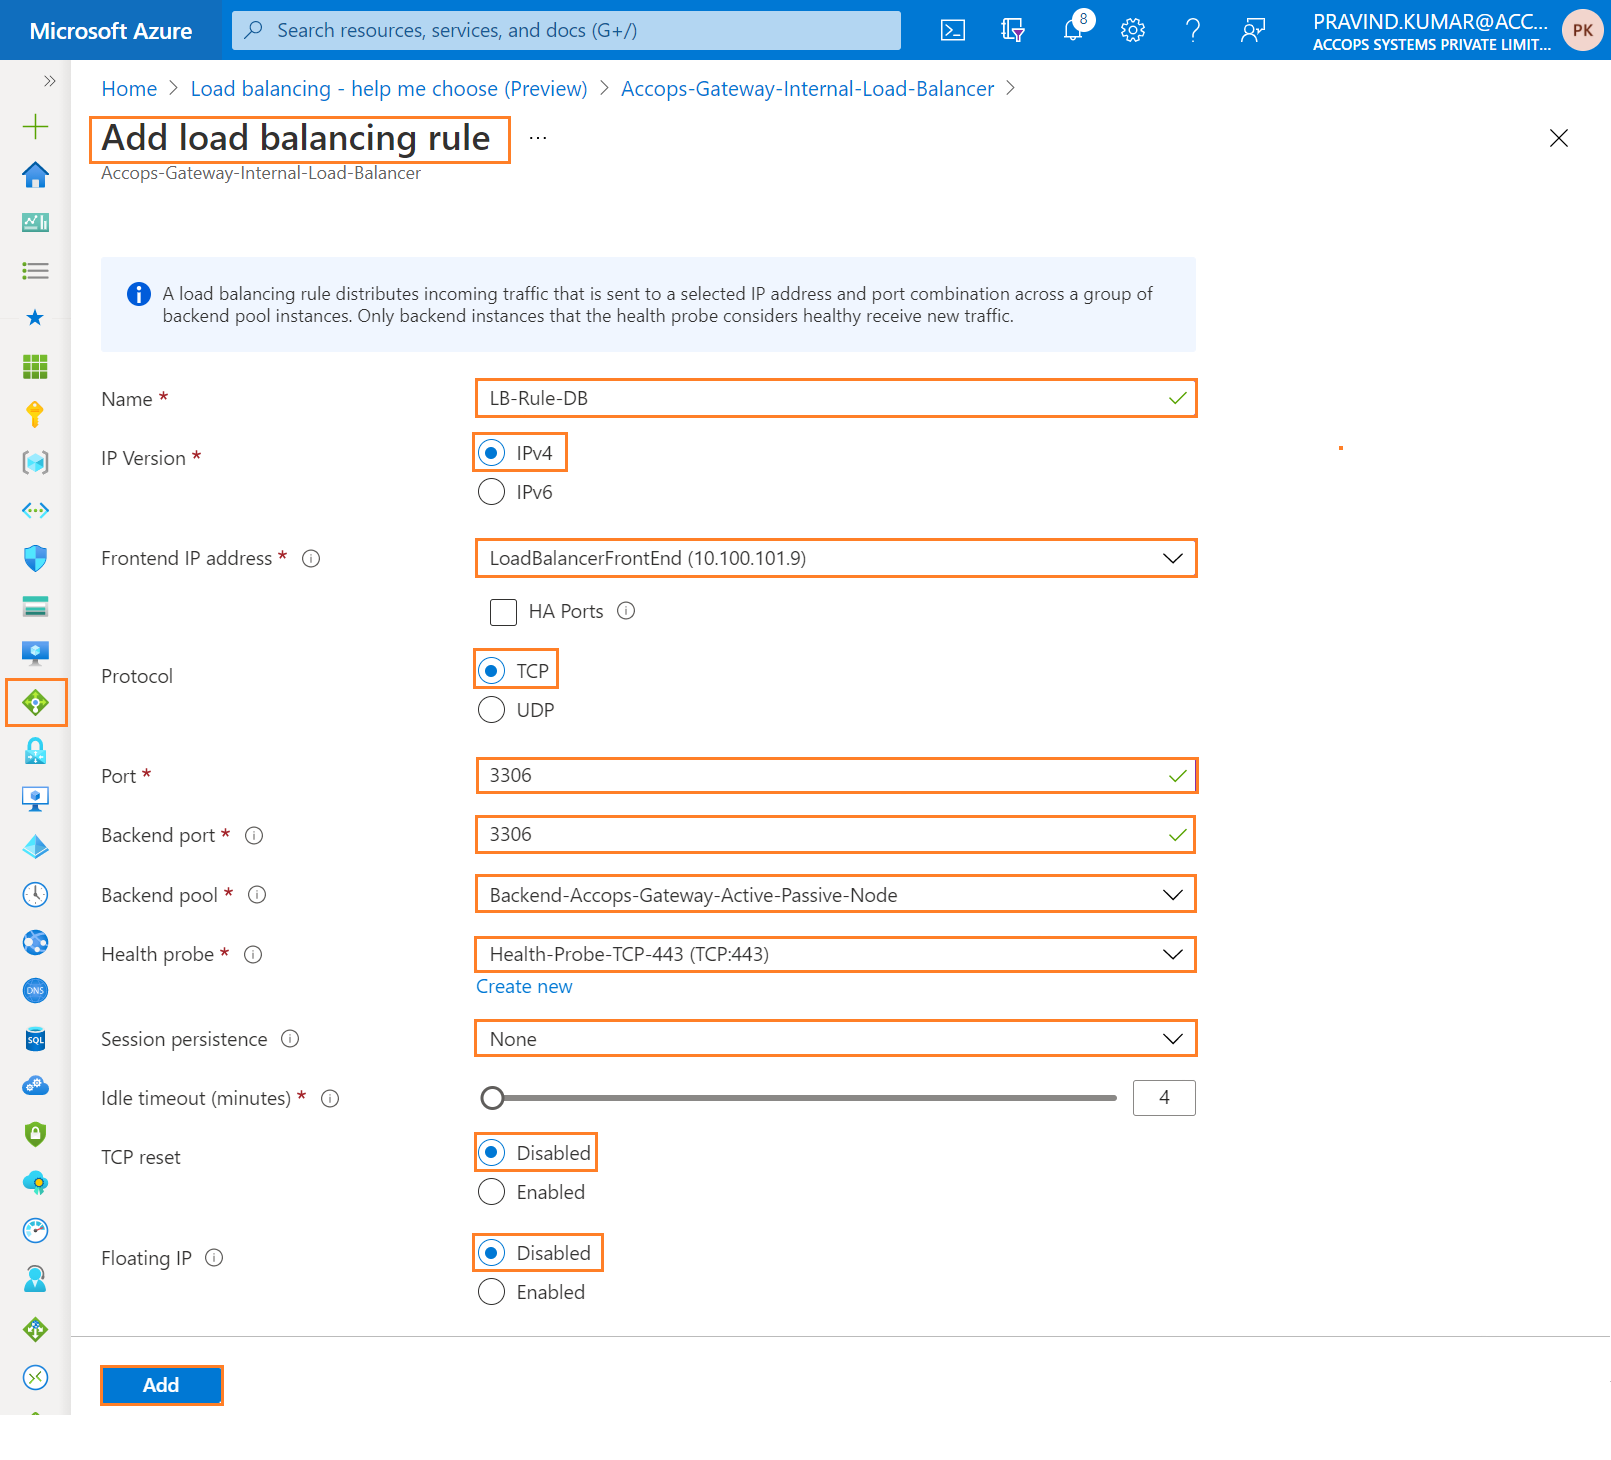Show info tooltip for Health probe
The height and width of the screenshot is (1460, 1611).
pyautogui.click(x=253, y=954)
